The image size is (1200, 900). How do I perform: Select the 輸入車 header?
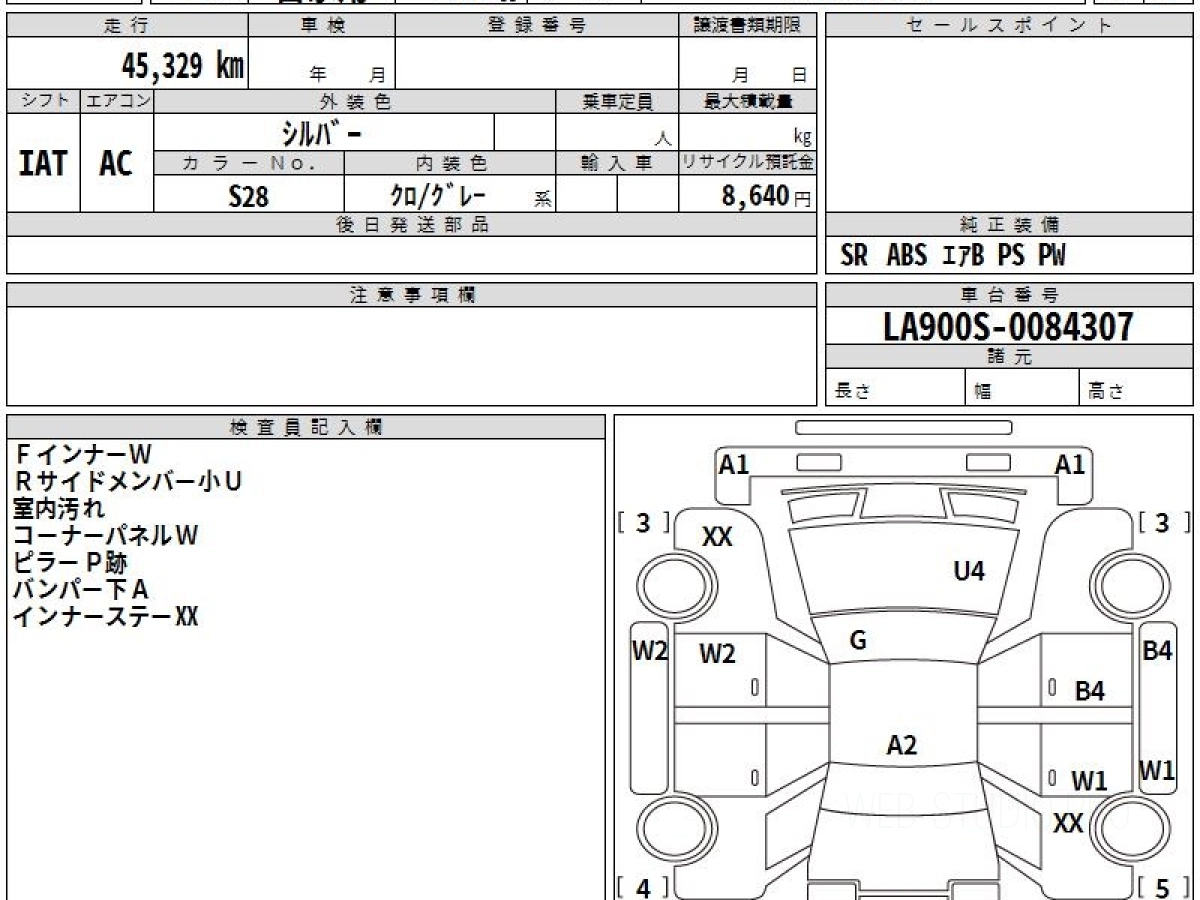(x=617, y=163)
